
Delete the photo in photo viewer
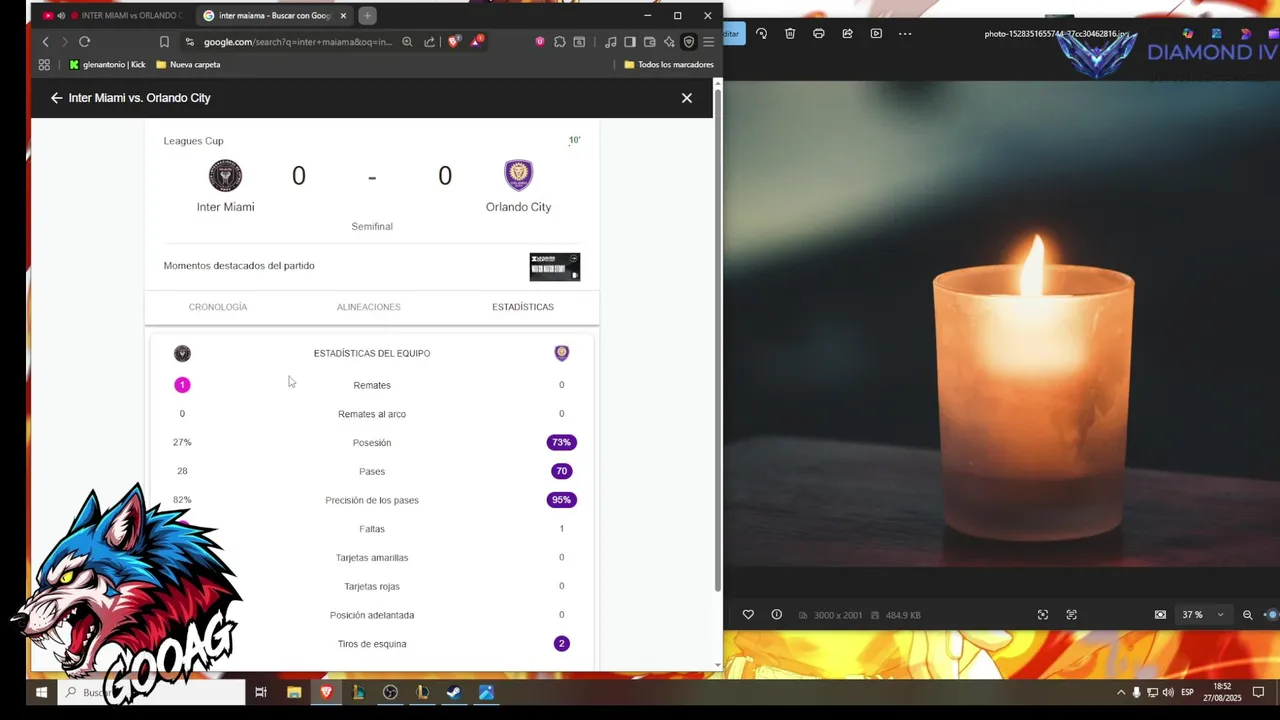pos(790,33)
